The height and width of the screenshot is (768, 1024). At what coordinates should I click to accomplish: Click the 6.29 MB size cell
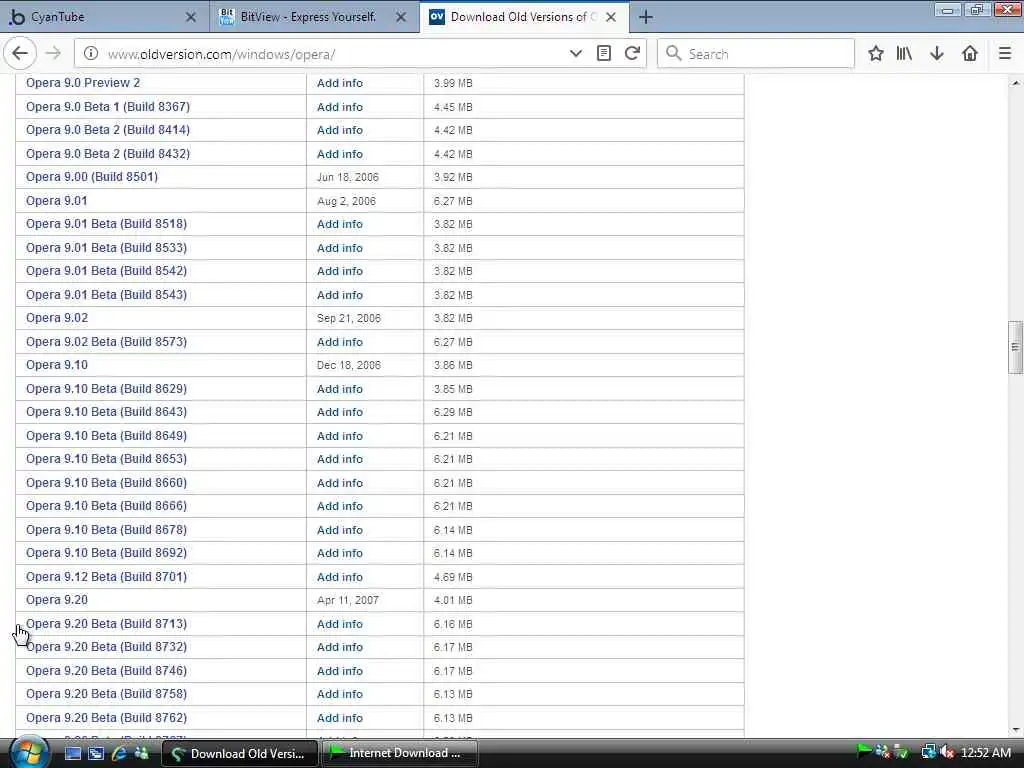point(453,412)
